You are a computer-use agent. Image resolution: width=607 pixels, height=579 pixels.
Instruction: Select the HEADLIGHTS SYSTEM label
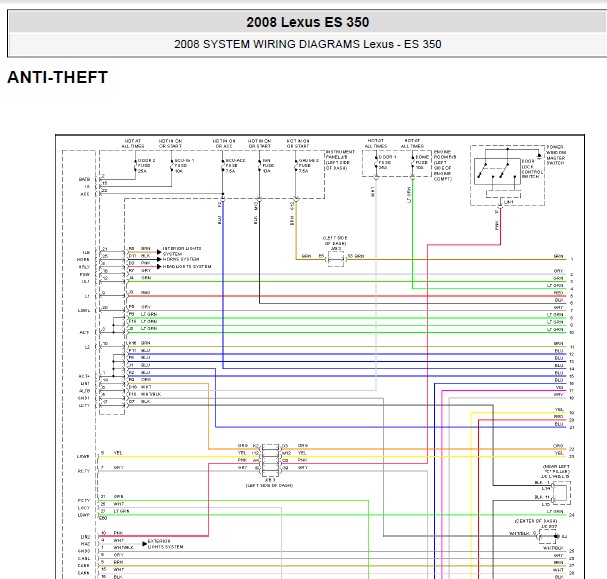tap(187, 267)
